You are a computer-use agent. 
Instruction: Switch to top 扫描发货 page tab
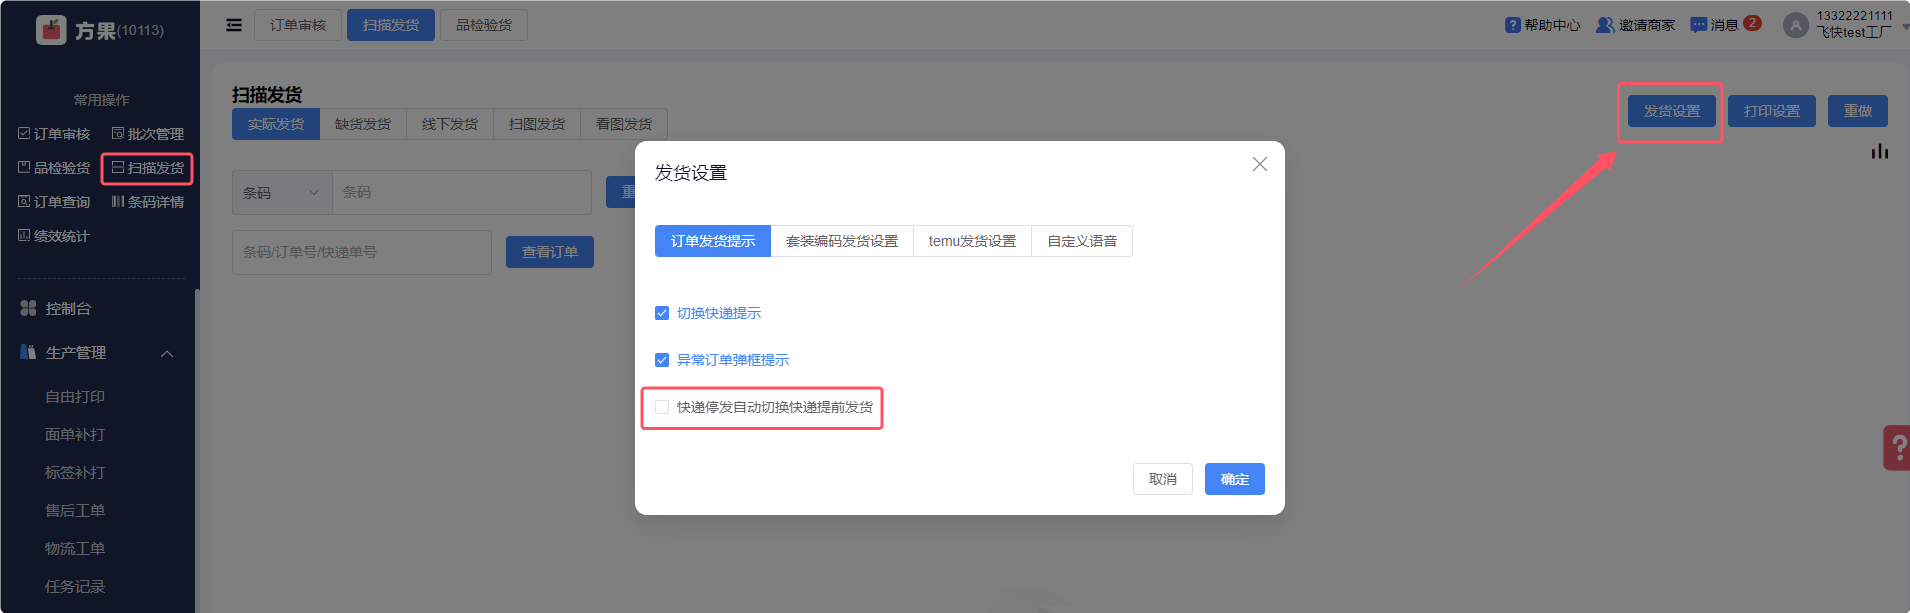pyautogui.click(x=391, y=25)
